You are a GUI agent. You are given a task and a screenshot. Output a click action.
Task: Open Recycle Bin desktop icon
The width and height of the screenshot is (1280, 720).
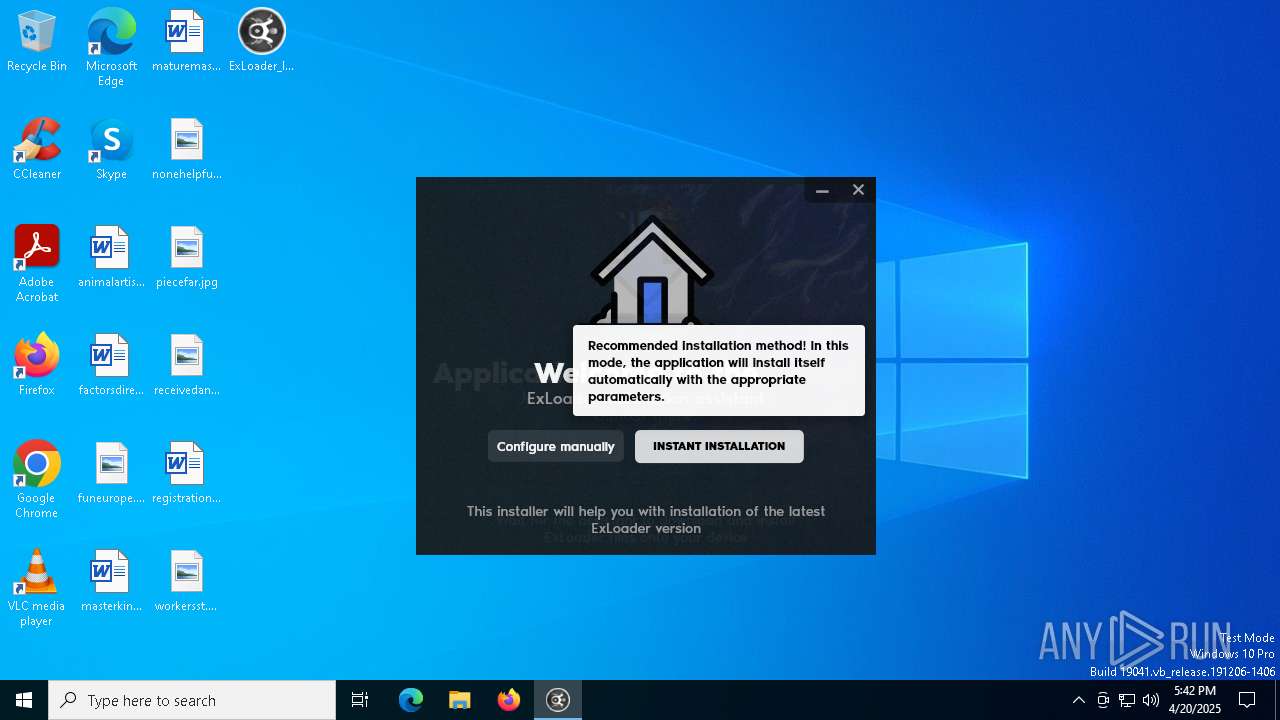tap(37, 42)
